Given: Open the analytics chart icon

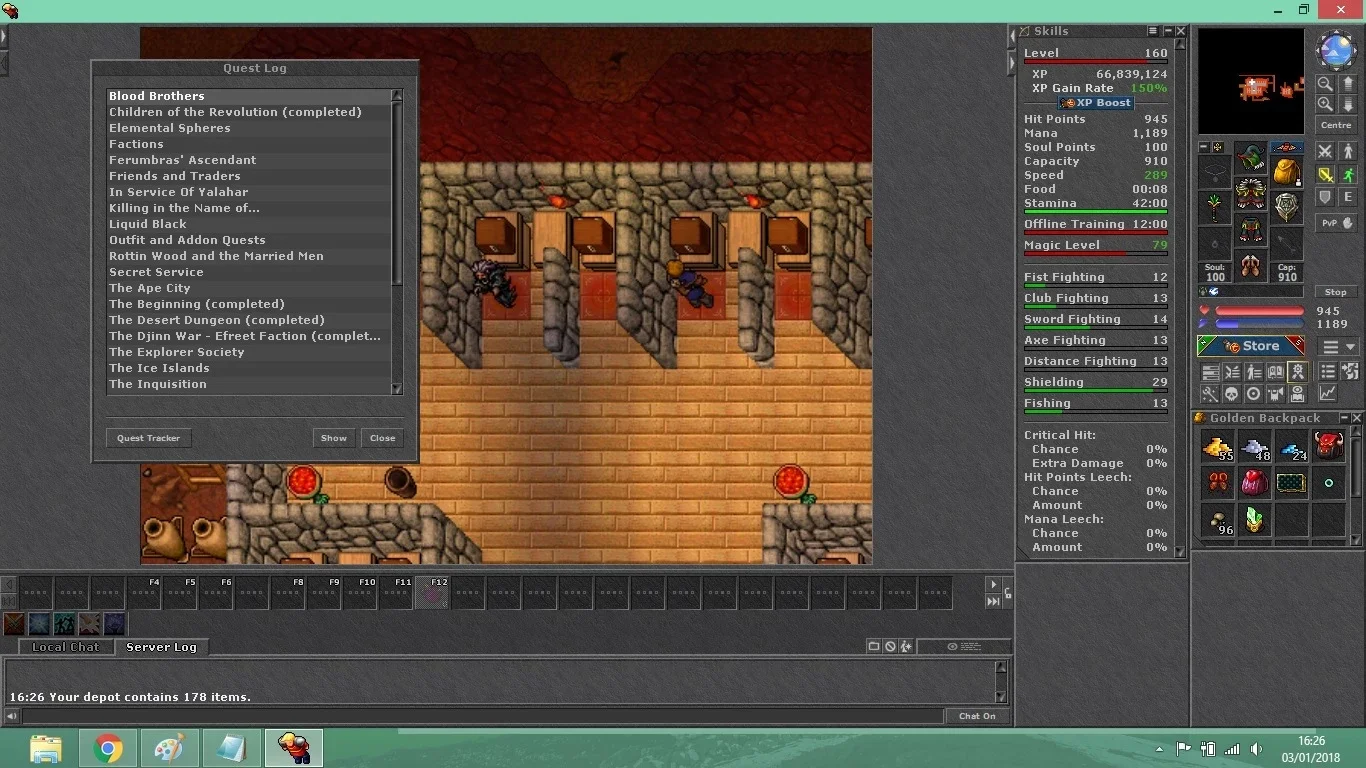Looking at the screenshot, I should tap(1327, 394).
